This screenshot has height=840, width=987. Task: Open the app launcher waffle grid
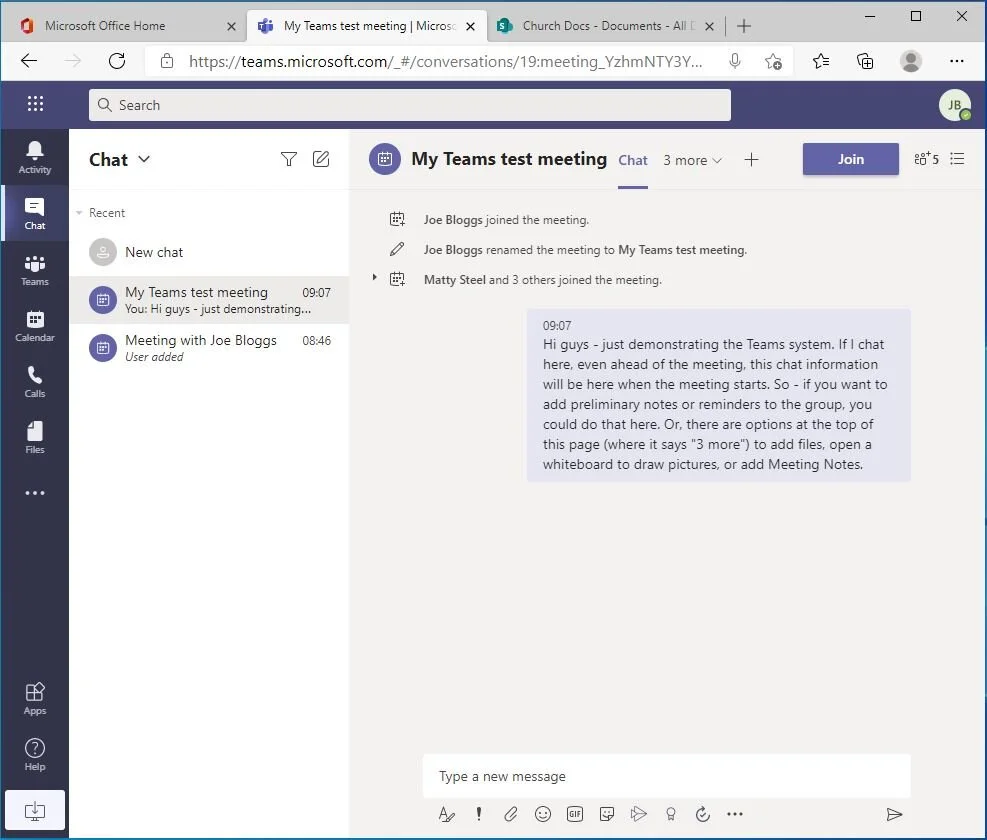click(x=35, y=104)
